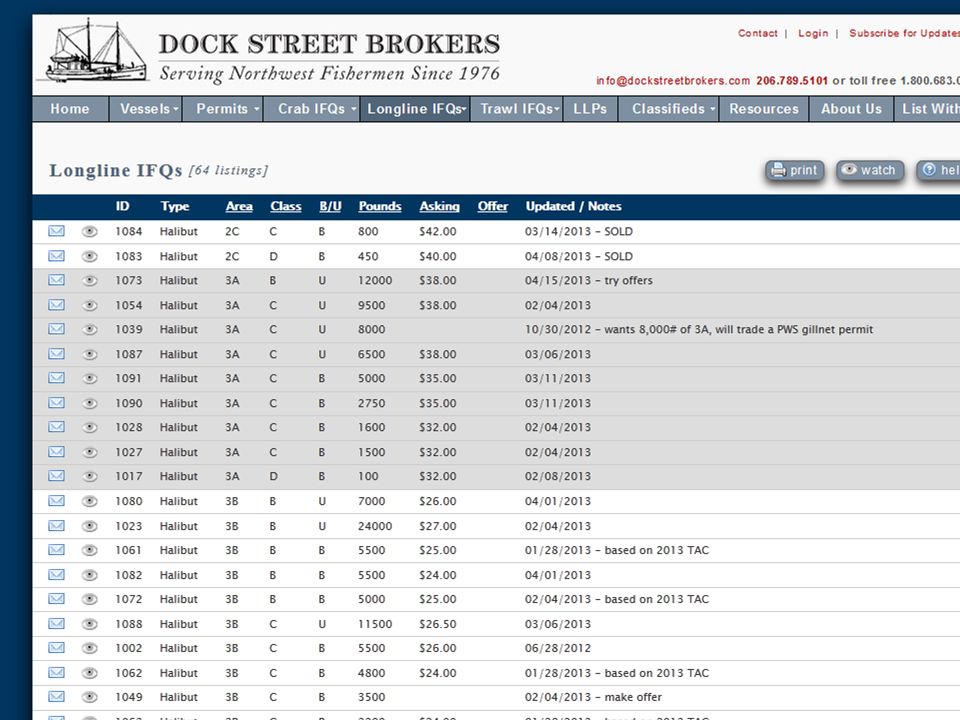The height and width of the screenshot is (720, 960).
Task: Click envelope icon for listing 1028
Action: coord(56,427)
